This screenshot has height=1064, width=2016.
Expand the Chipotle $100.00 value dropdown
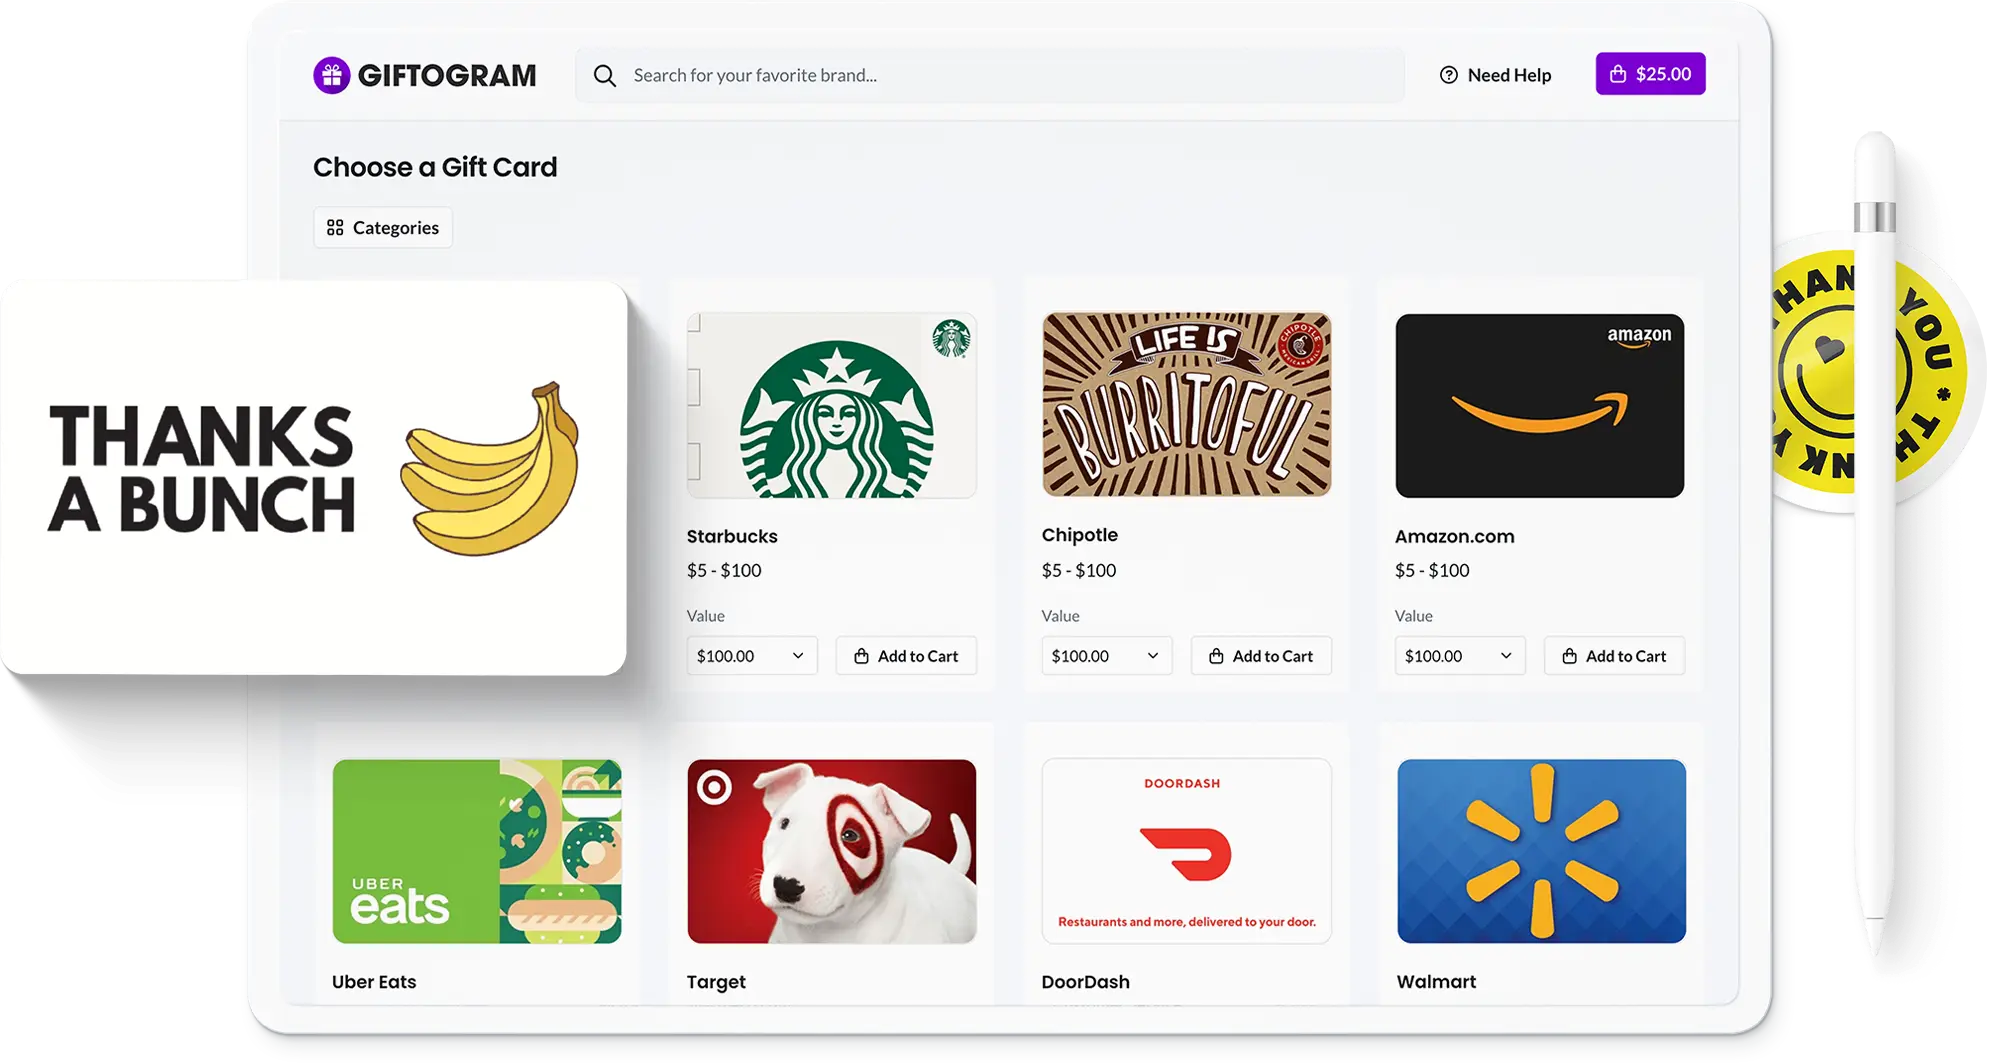coord(1107,656)
